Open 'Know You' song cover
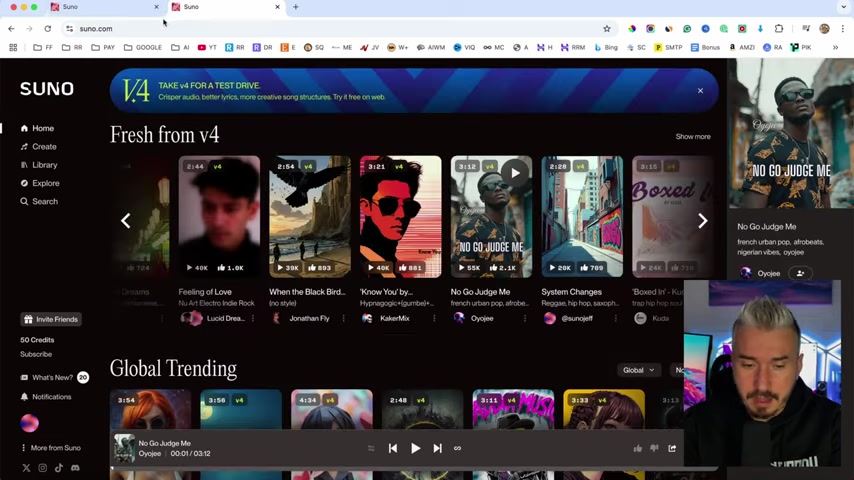Image resolution: width=854 pixels, height=480 pixels. [x=400, y=217]
